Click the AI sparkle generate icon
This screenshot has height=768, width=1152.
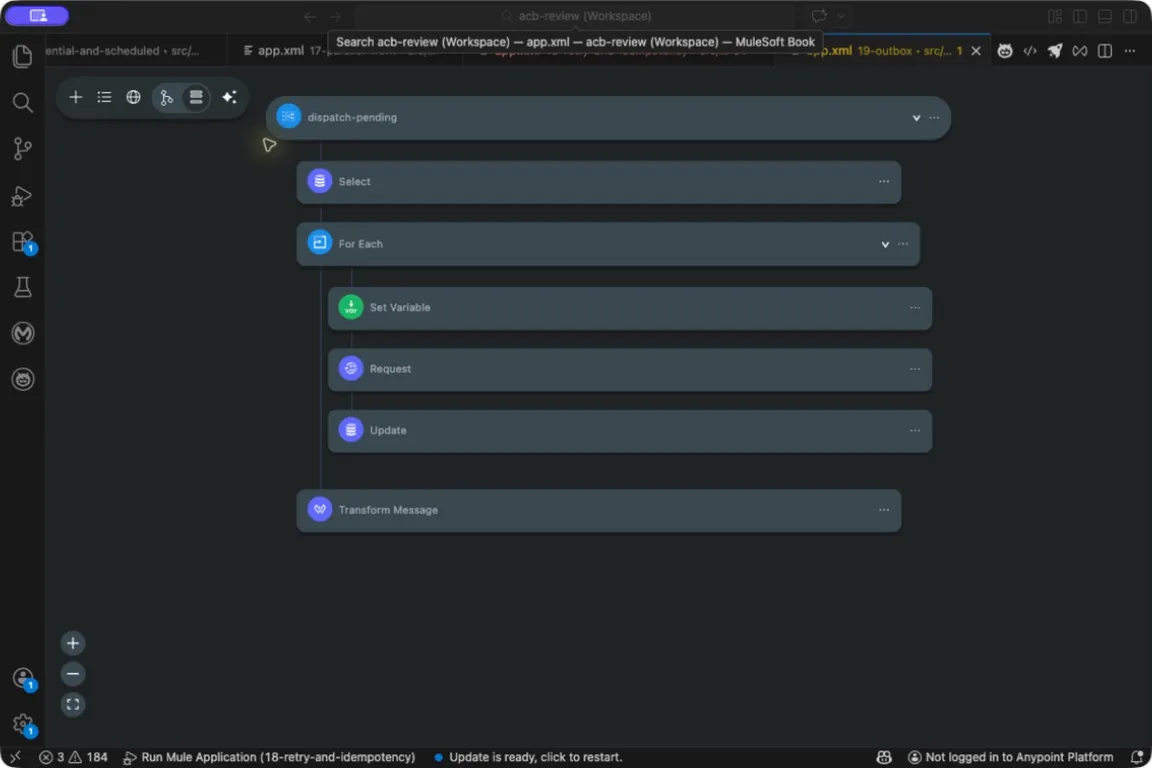tap(229, 97)
